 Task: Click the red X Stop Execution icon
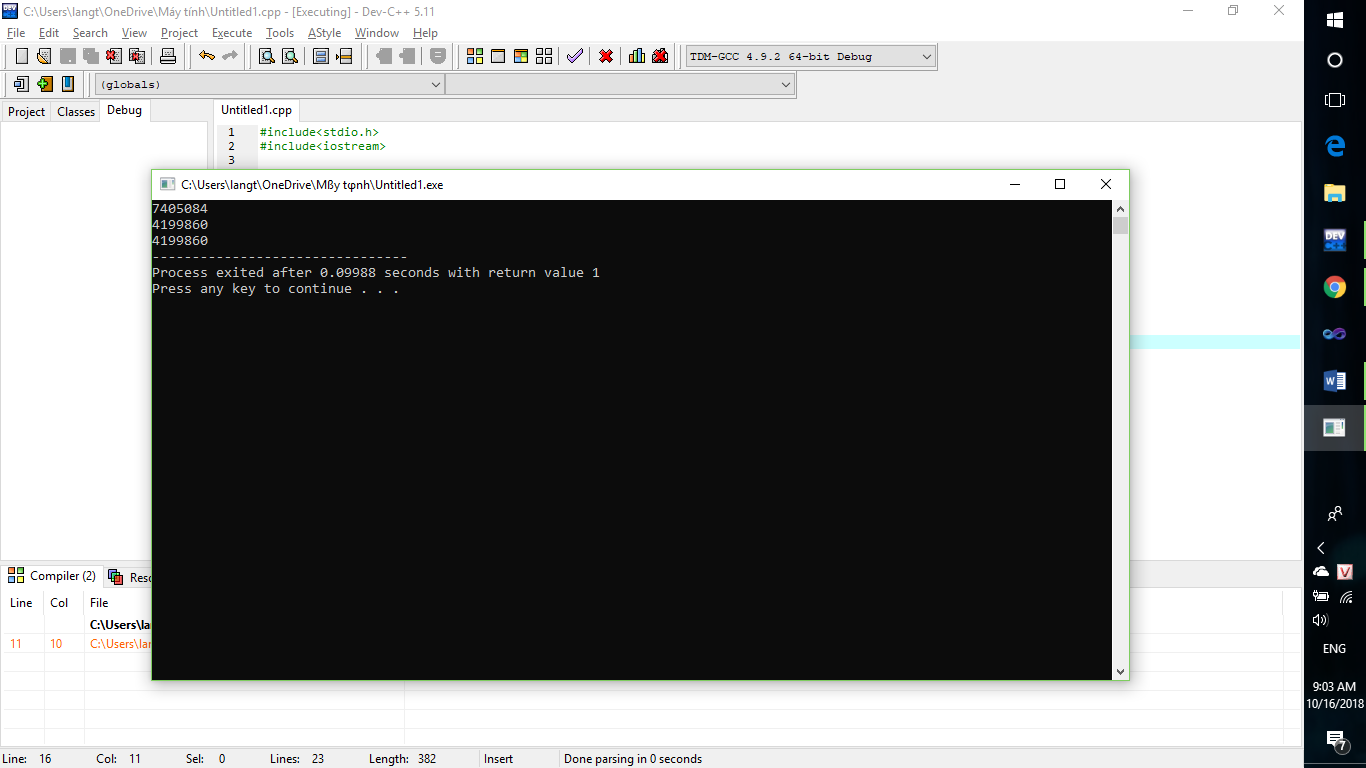click(606, 56)
